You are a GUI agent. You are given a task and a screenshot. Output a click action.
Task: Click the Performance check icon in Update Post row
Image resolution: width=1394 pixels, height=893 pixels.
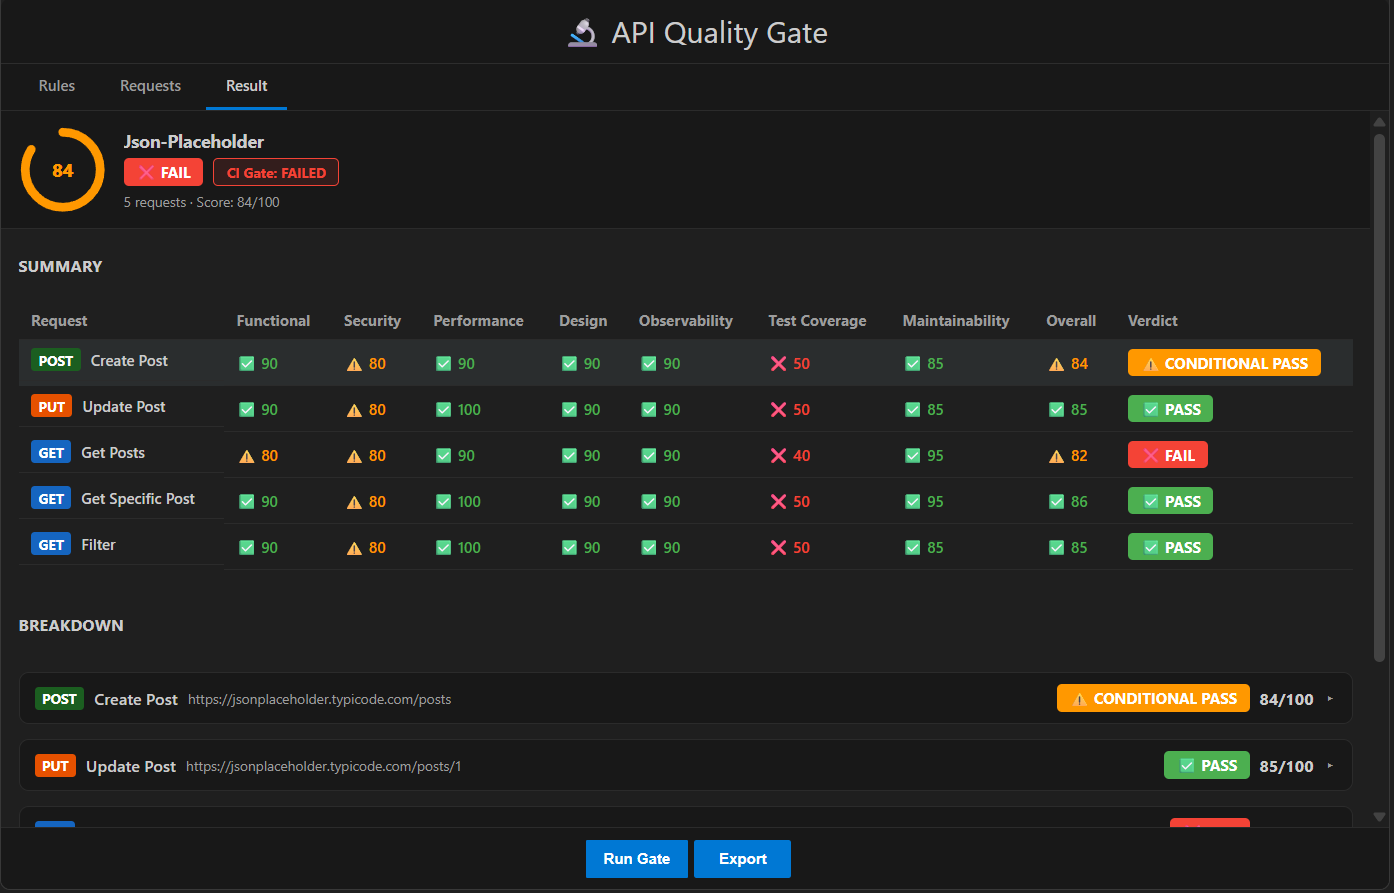click(444, 410)
